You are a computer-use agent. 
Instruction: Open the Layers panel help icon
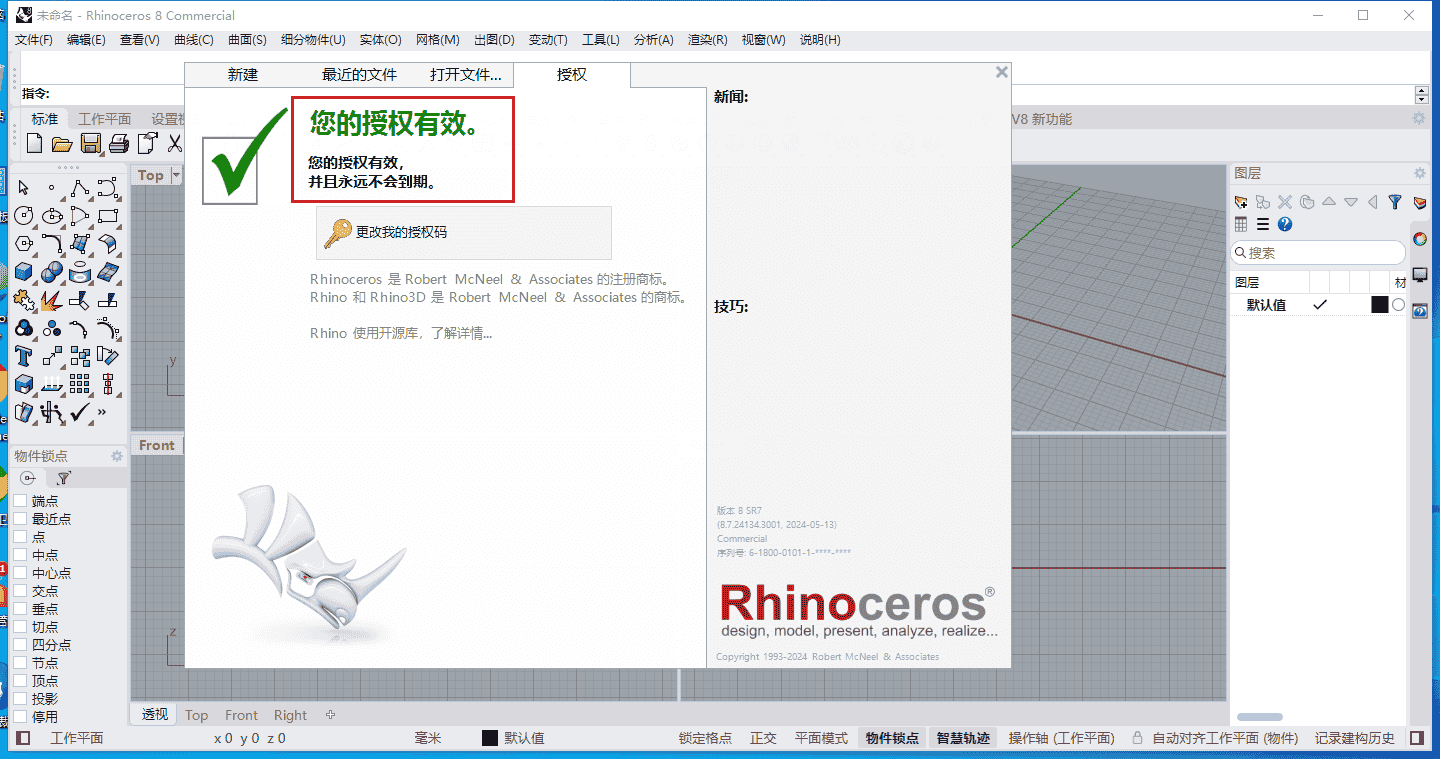pyautogui.click(x=1285, y=224)
